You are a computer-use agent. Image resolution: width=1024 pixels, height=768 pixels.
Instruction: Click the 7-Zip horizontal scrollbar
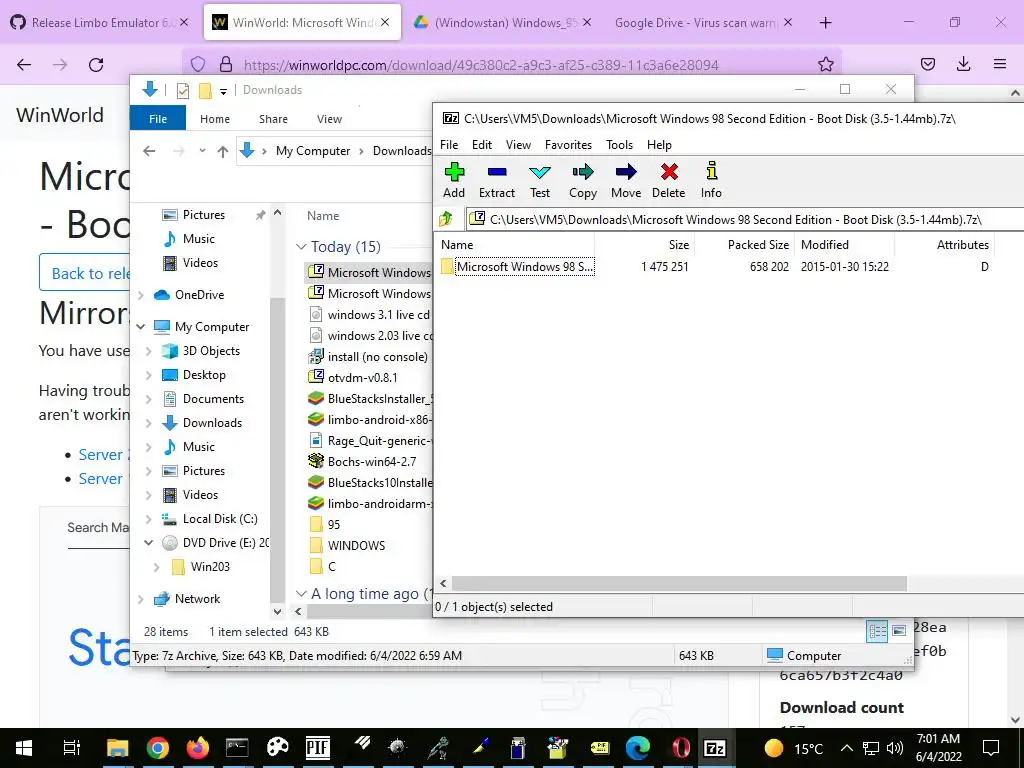tap(679, 583)
